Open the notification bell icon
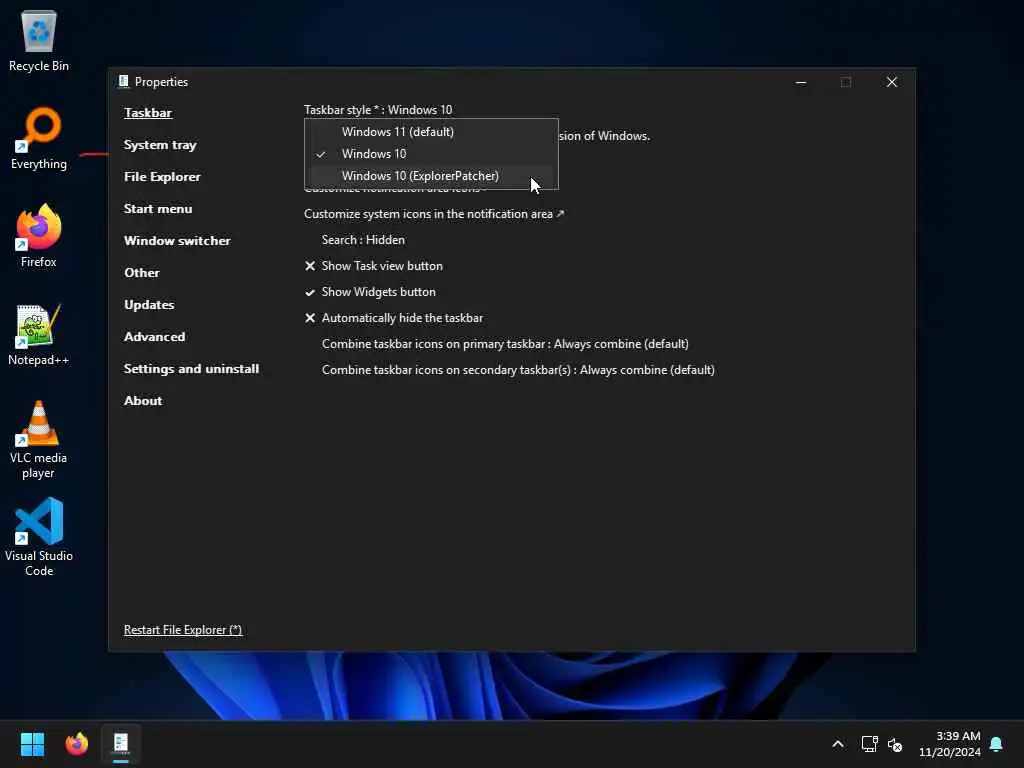 pos(997,744)
